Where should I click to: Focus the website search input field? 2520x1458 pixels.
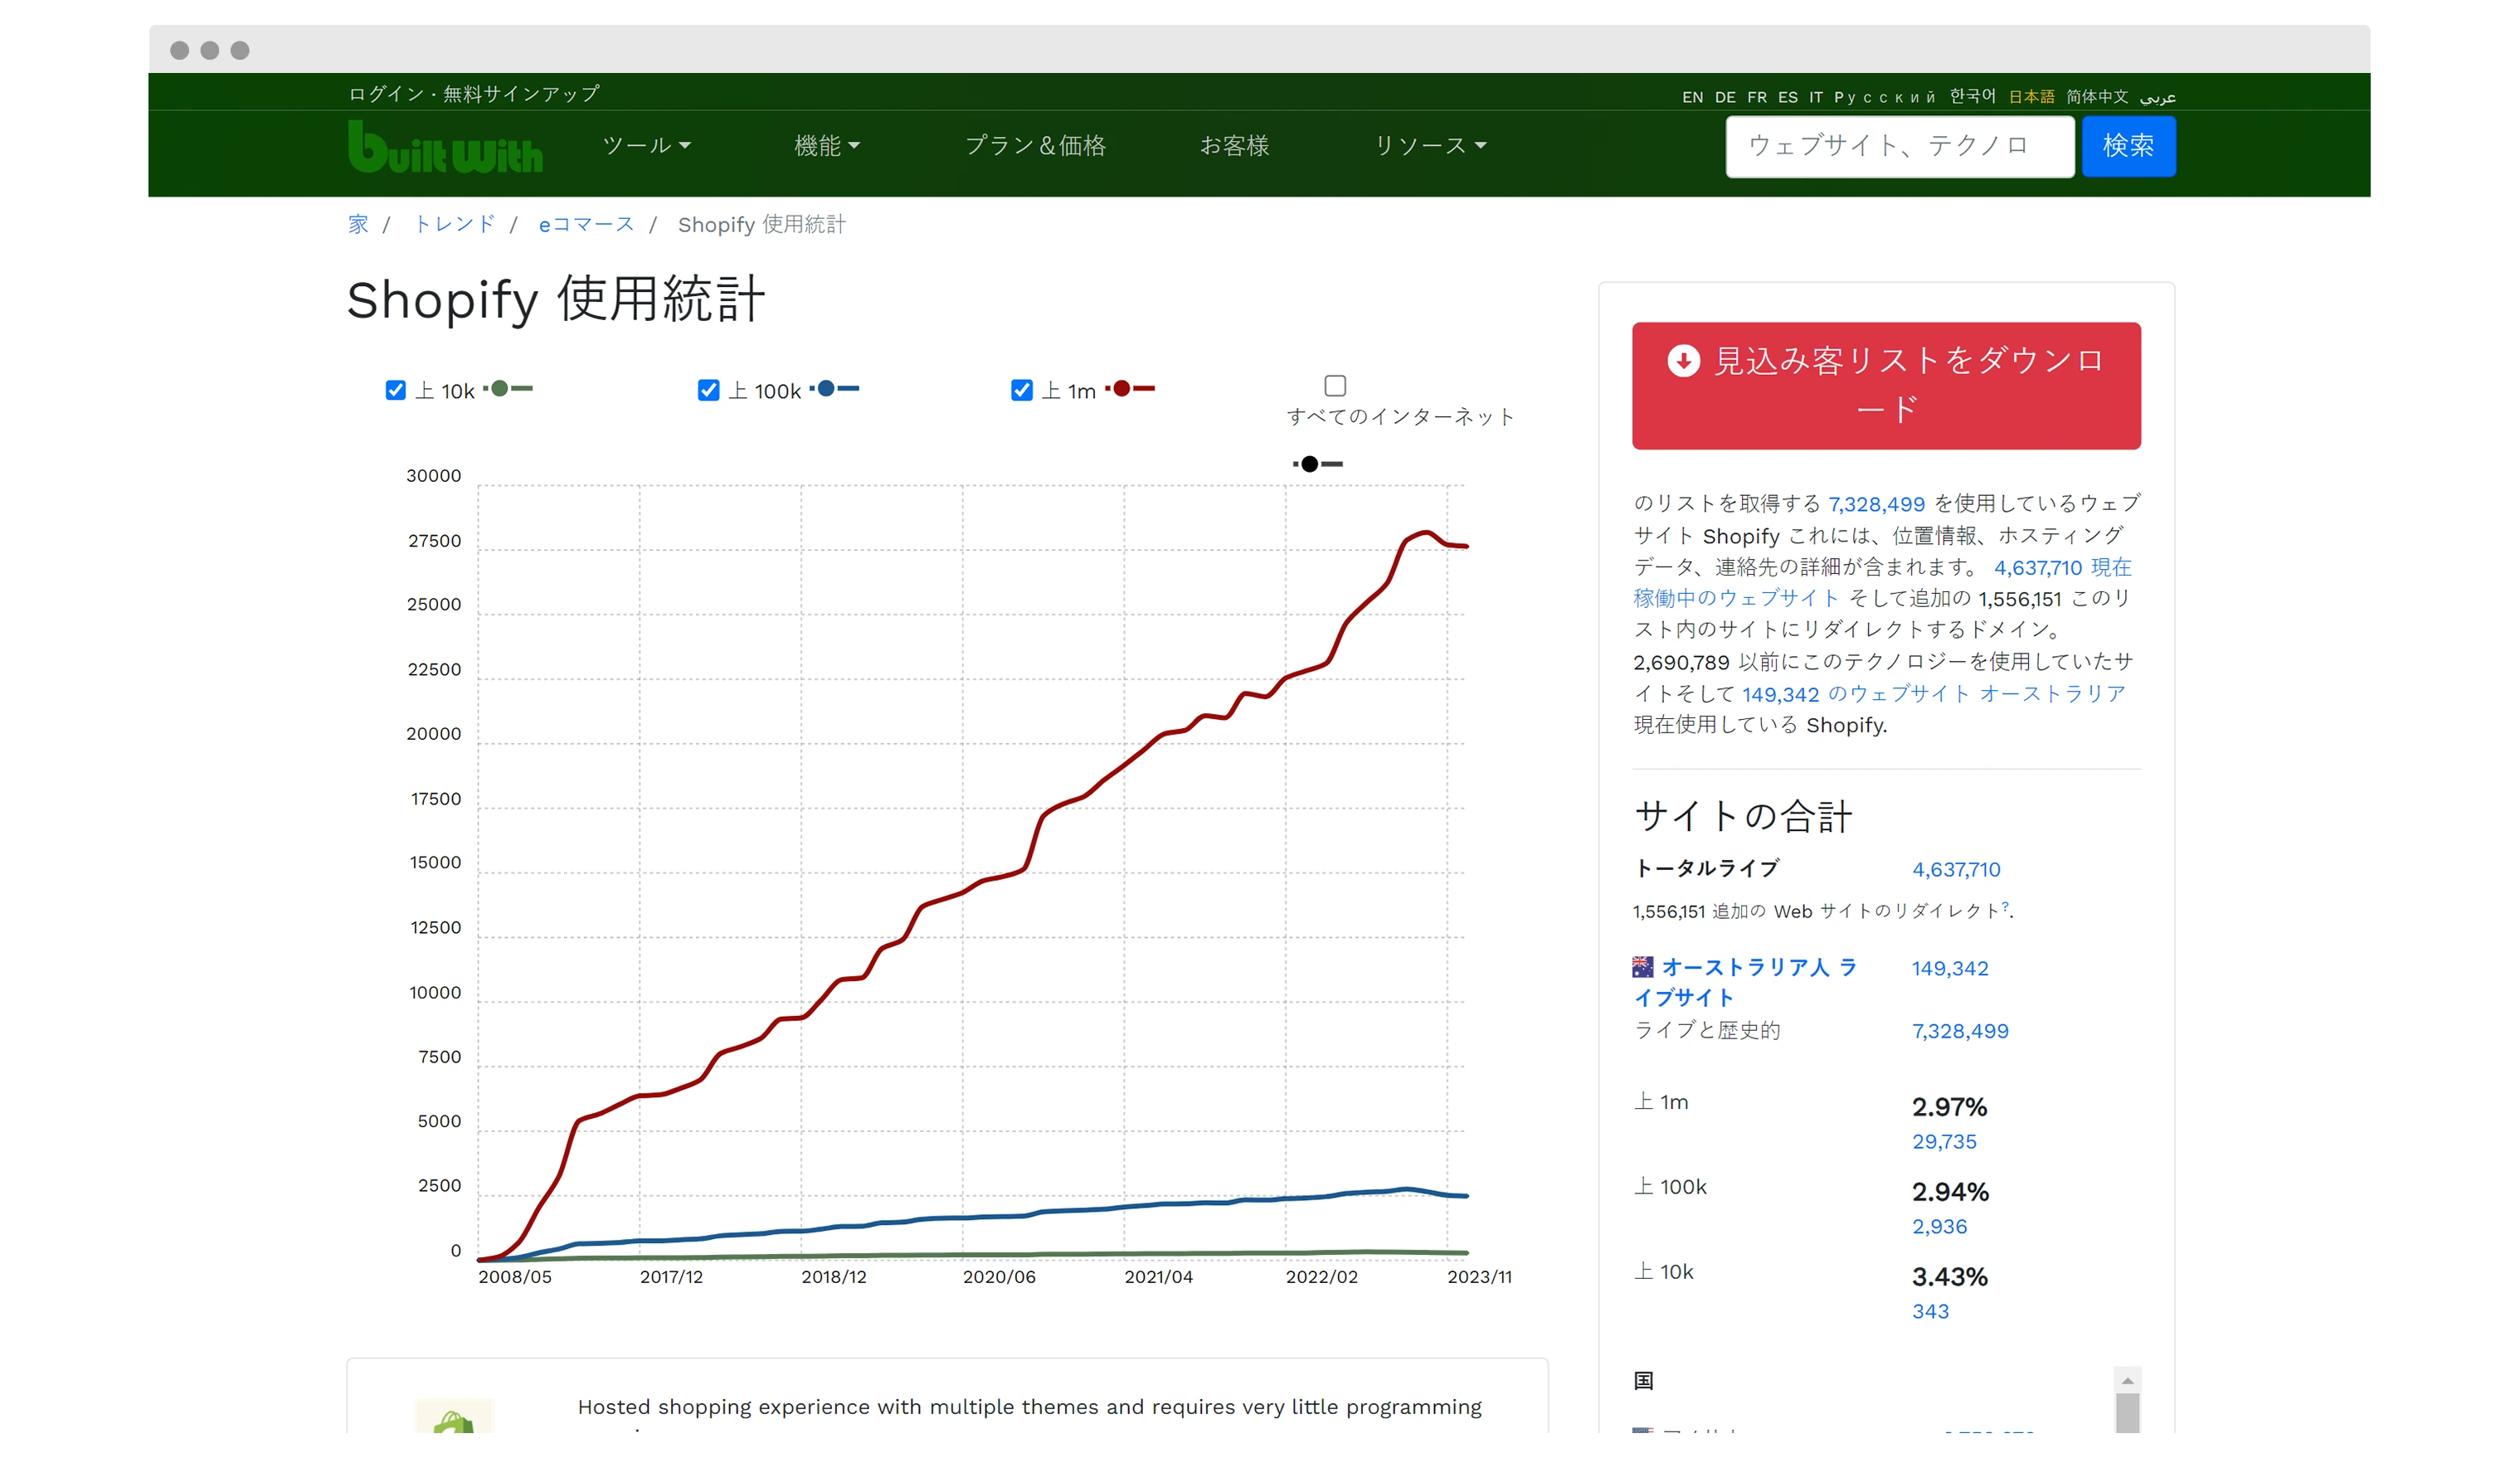tap(1900, 146)
